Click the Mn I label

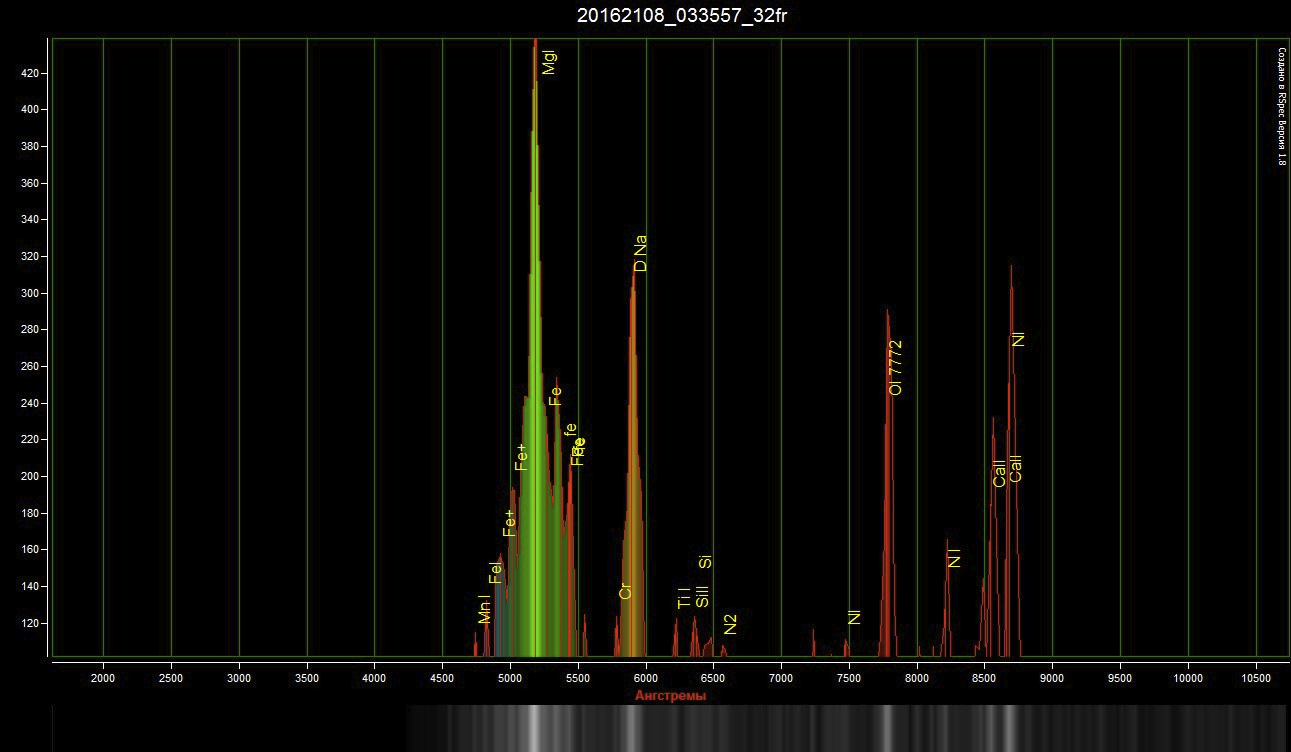[x=485, y=609]
